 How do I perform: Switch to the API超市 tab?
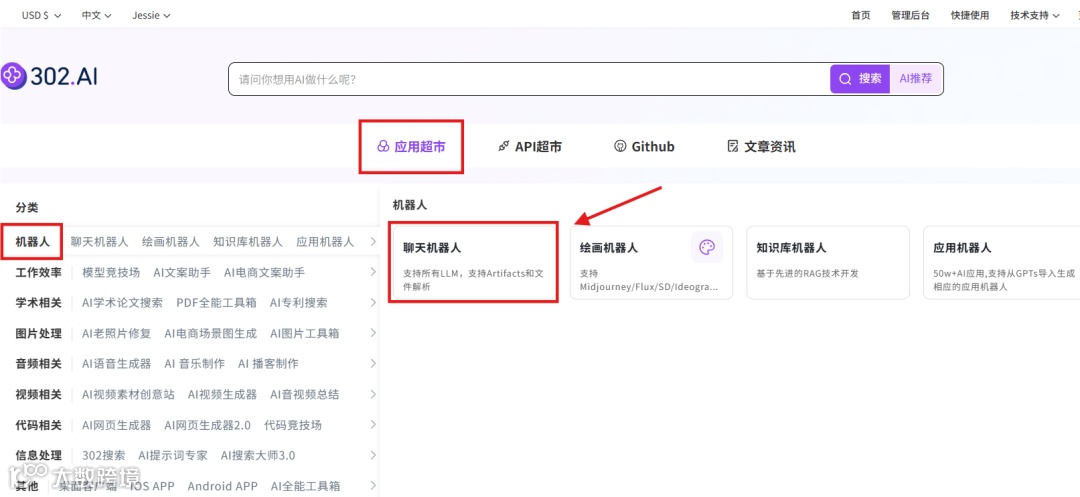529,147
